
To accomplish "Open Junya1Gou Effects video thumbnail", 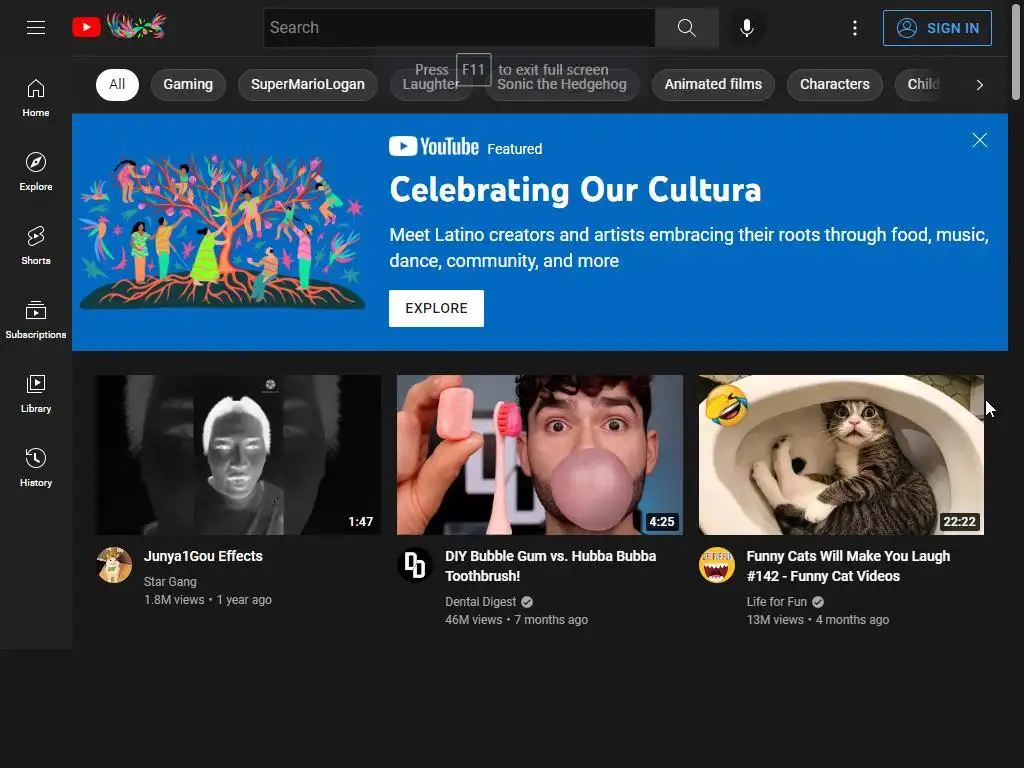I will [238, 455].
